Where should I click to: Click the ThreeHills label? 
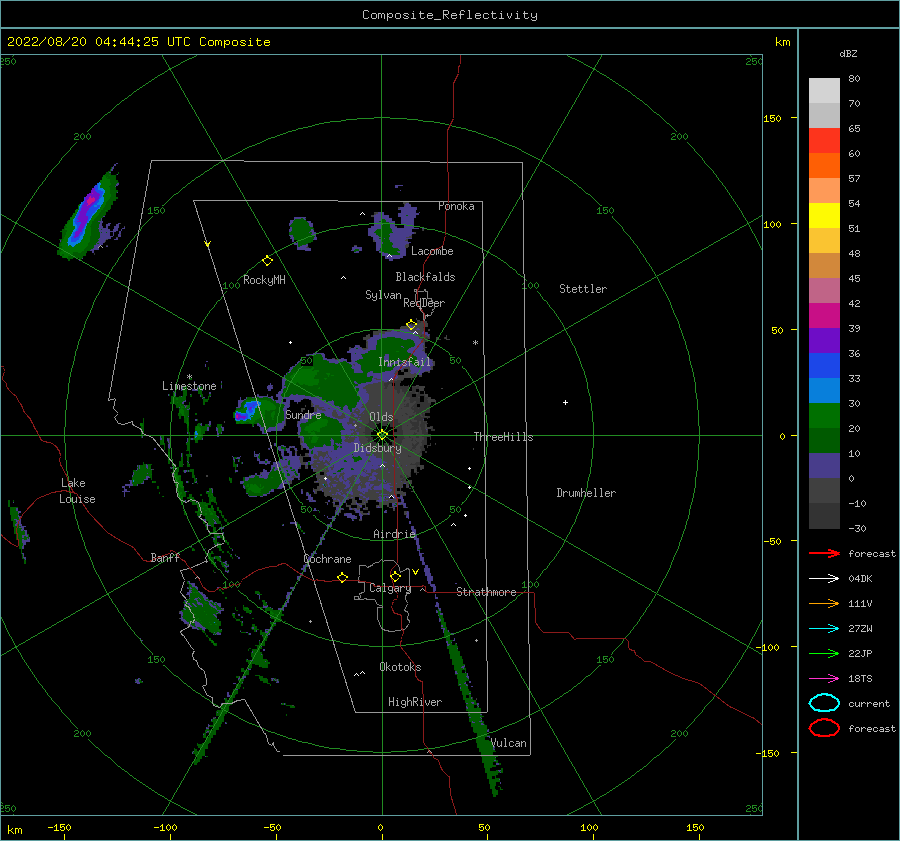pos(503,437)
